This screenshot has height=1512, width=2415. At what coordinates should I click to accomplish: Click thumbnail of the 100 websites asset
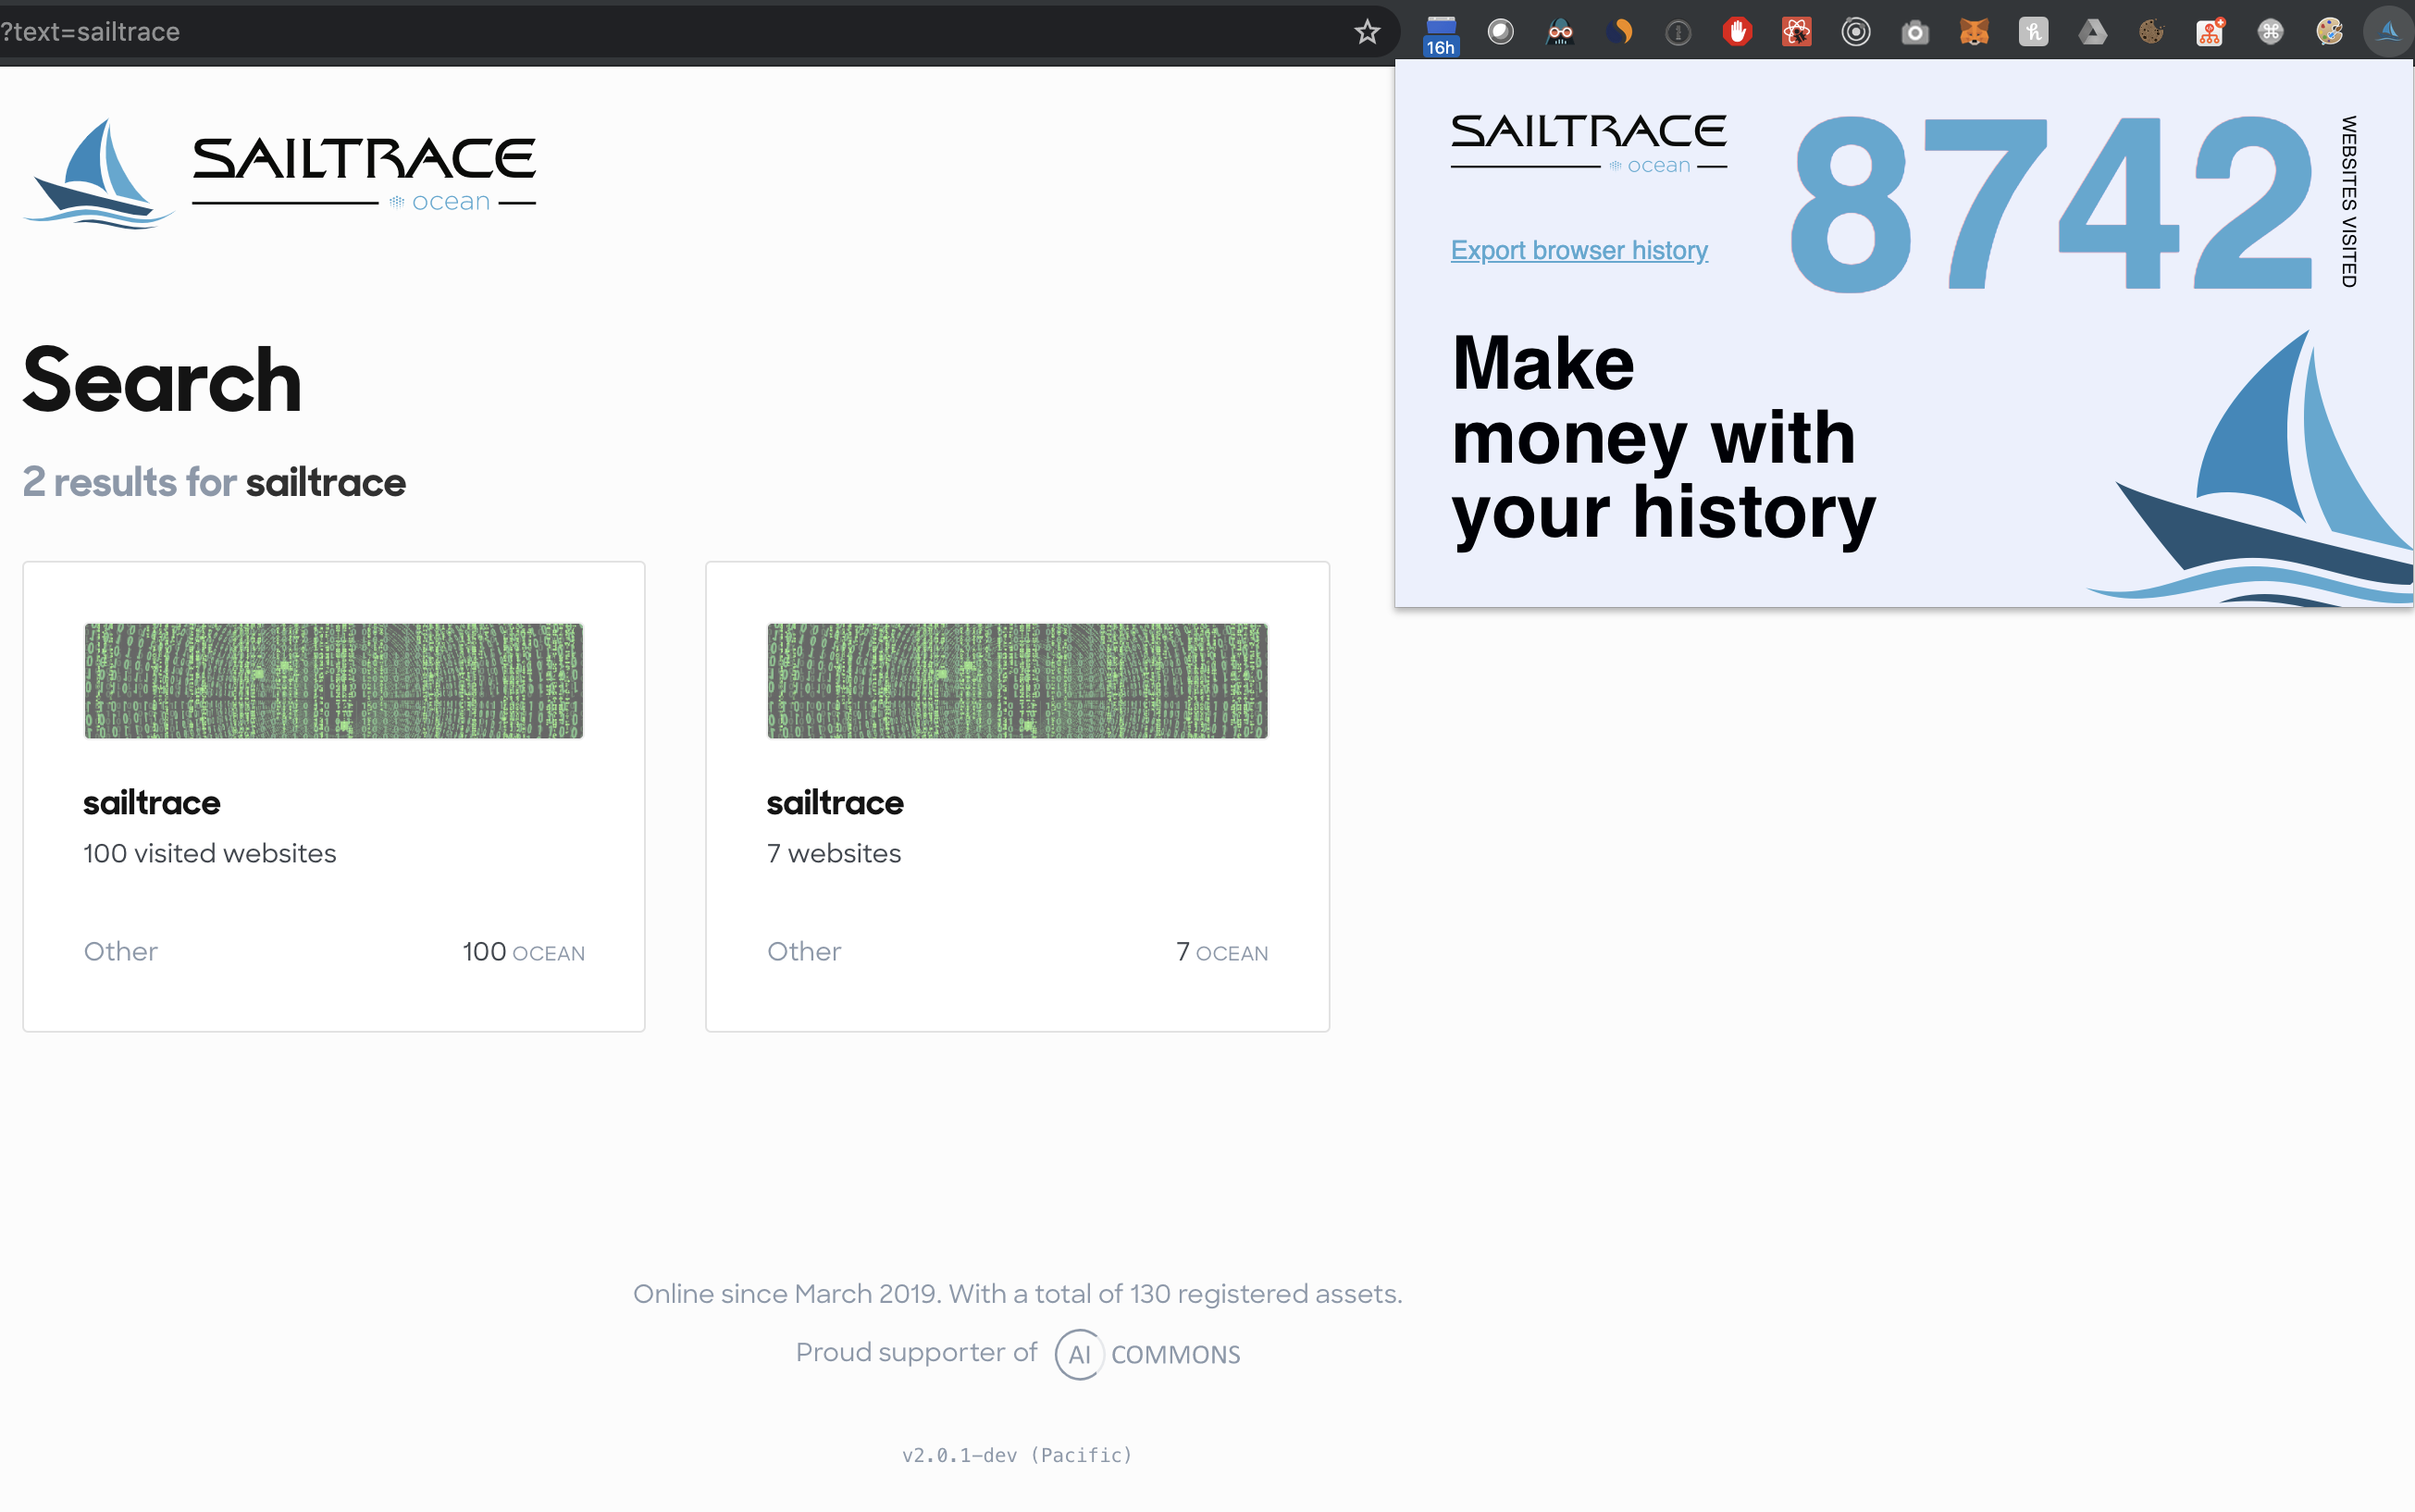point(333,681)
